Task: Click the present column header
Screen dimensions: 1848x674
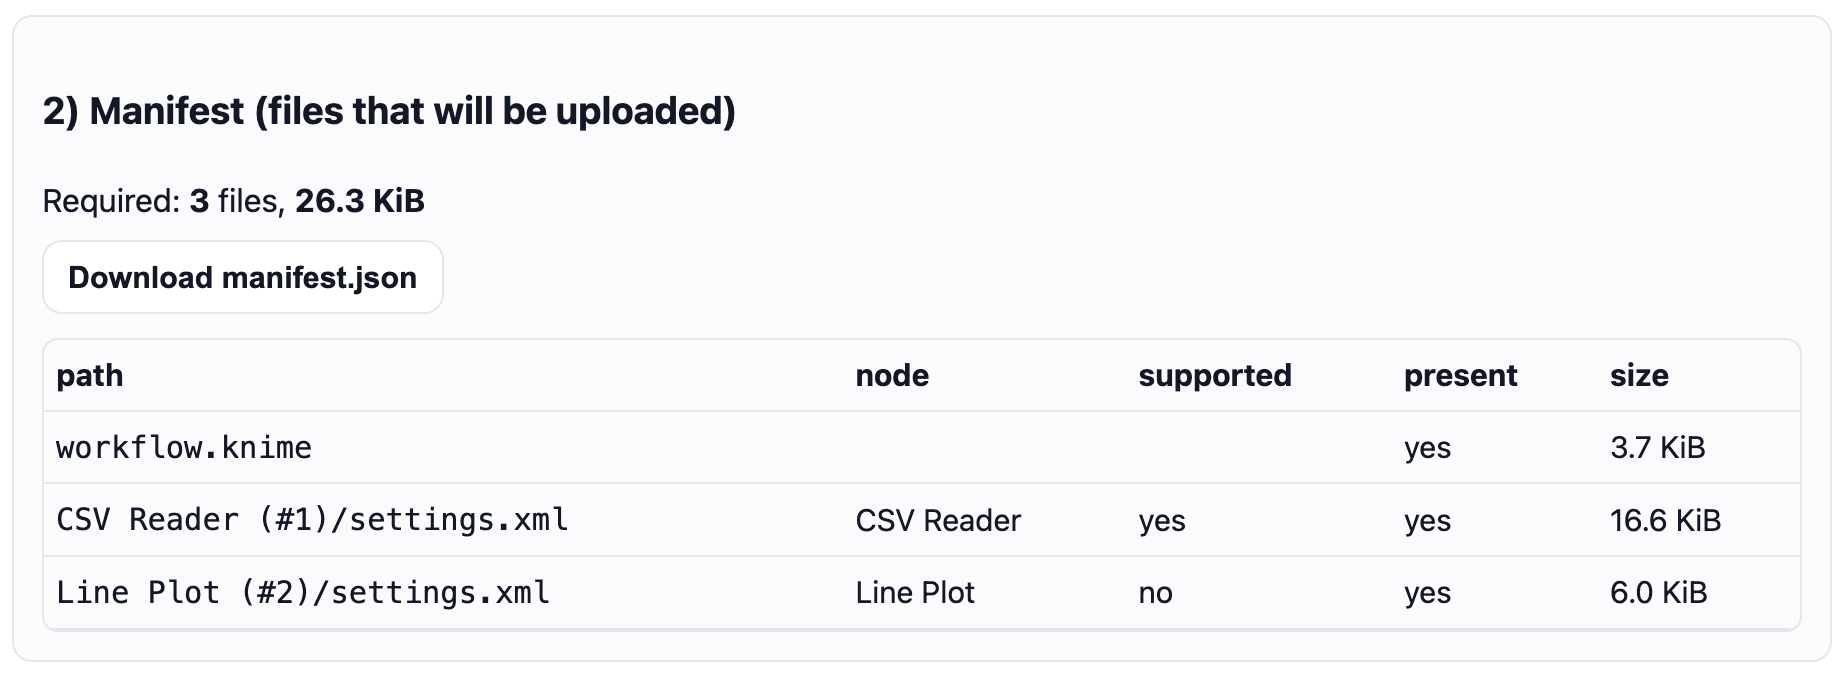Action: [1460, 375]
